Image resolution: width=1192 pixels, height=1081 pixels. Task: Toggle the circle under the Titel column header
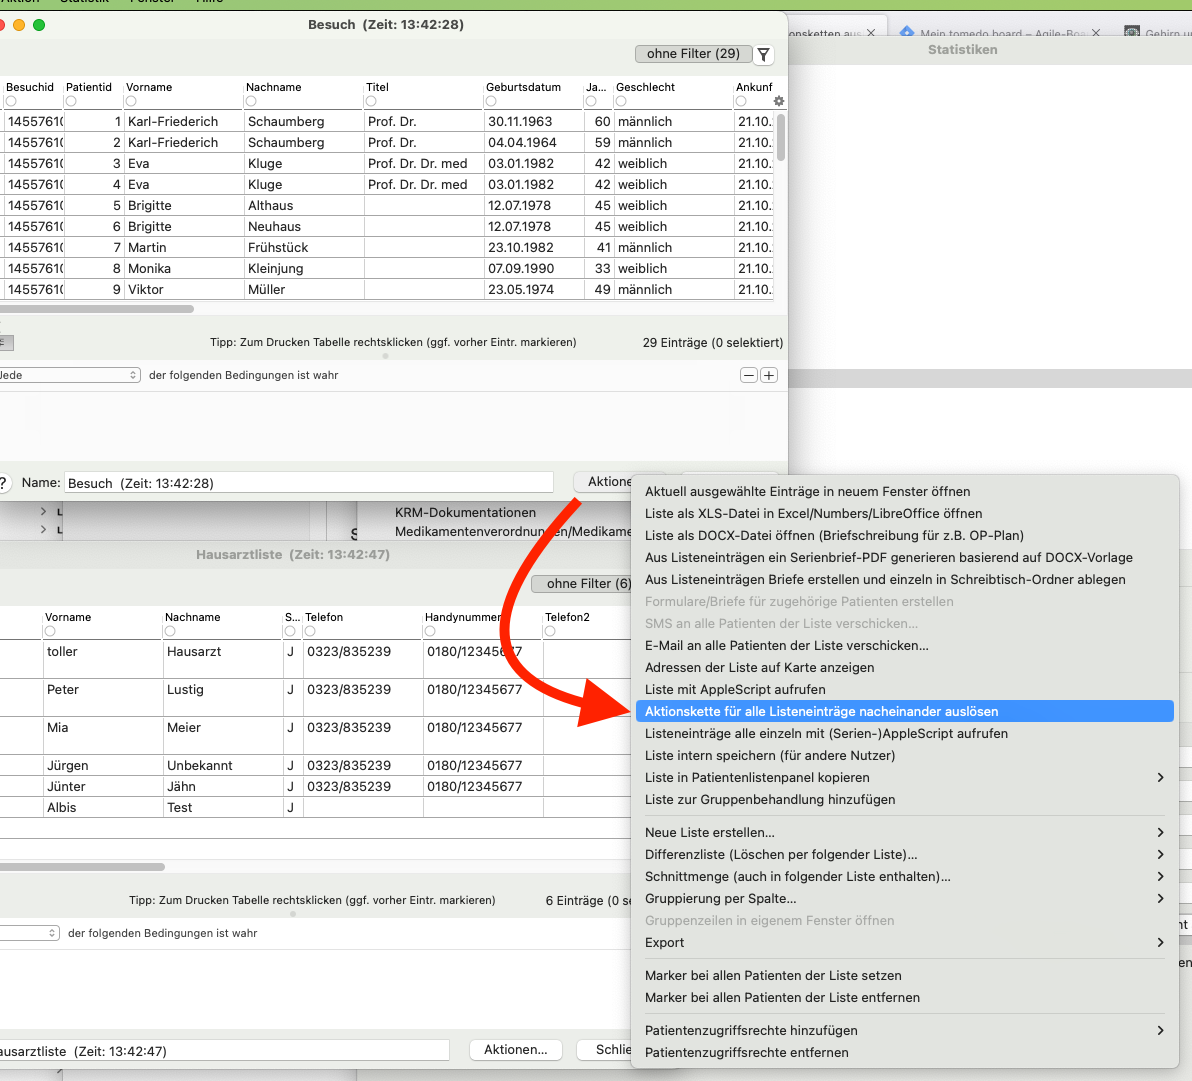pyautogui.click(x=371, y=101)
